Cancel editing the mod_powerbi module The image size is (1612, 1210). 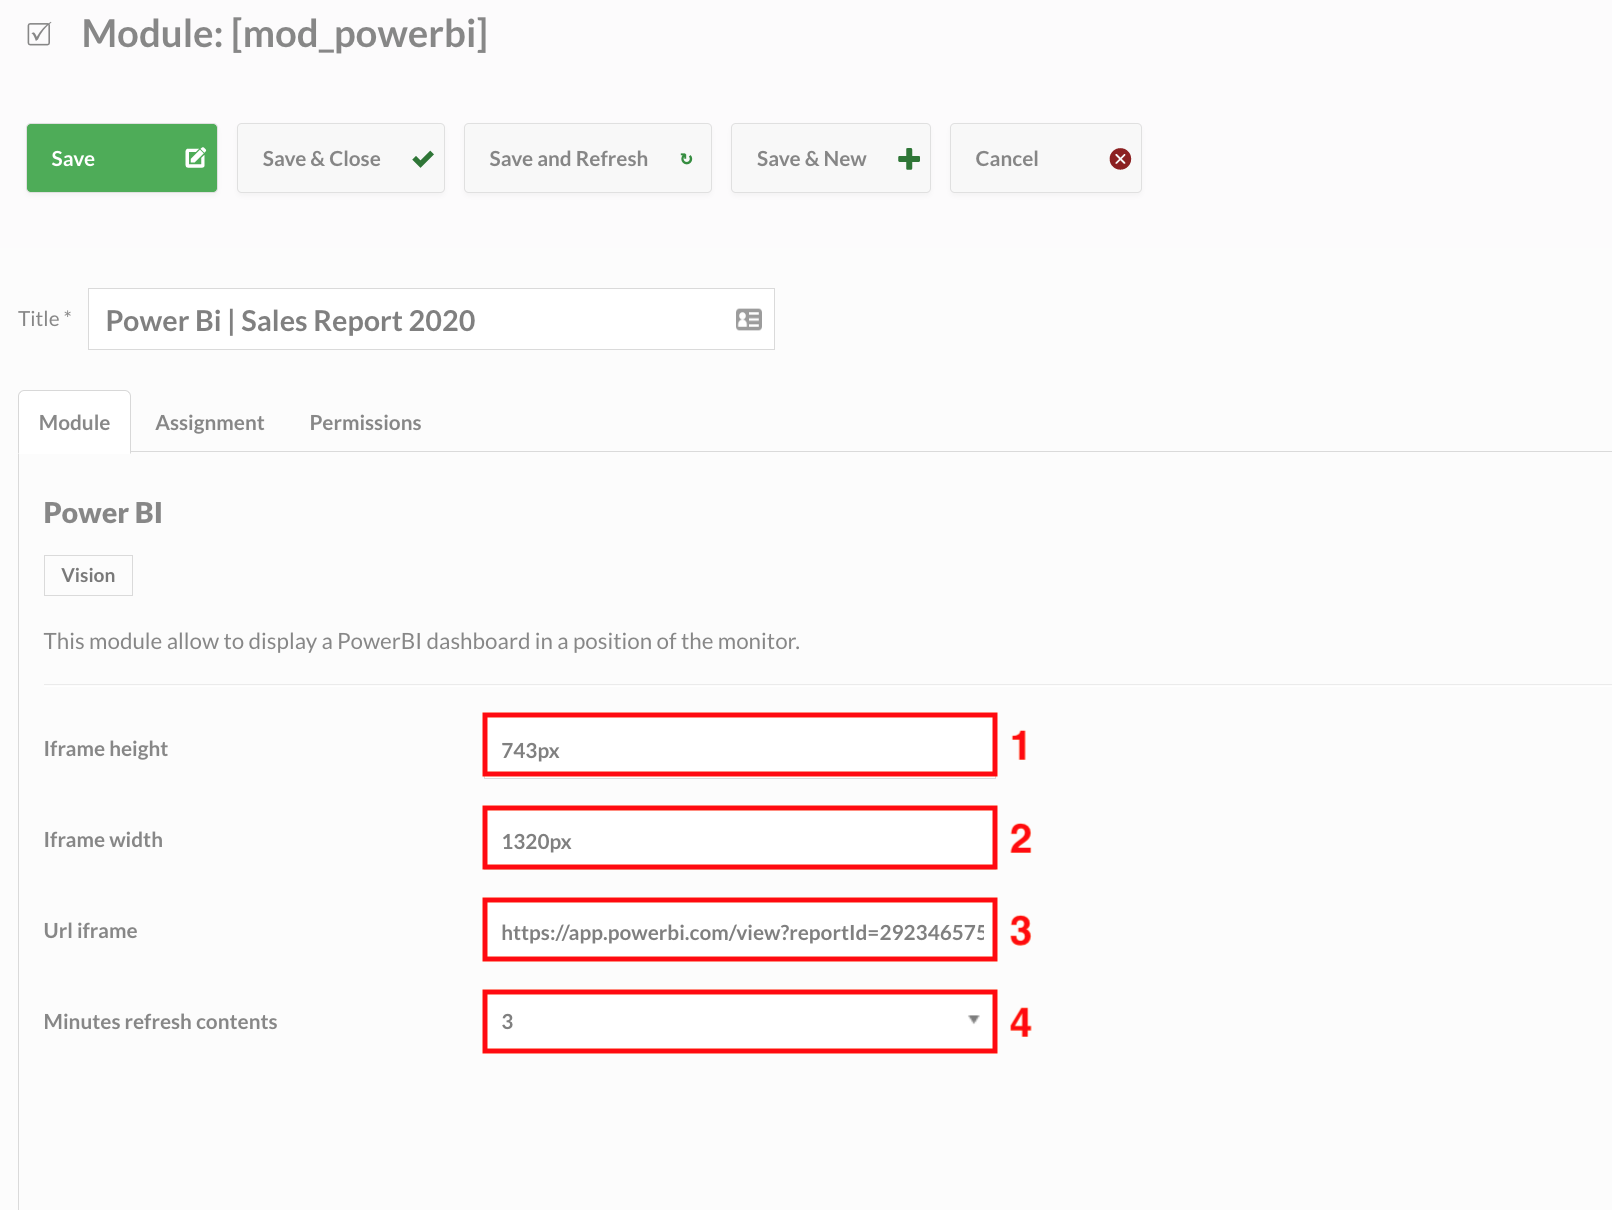pyautogui.click(x=1045, y=158)
